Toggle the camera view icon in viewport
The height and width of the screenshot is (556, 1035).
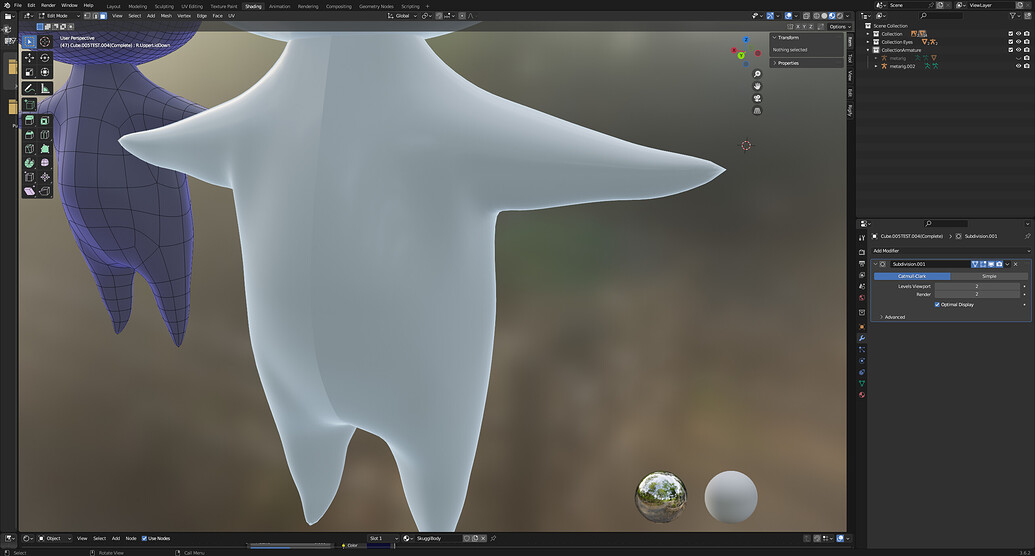point(757,98)
